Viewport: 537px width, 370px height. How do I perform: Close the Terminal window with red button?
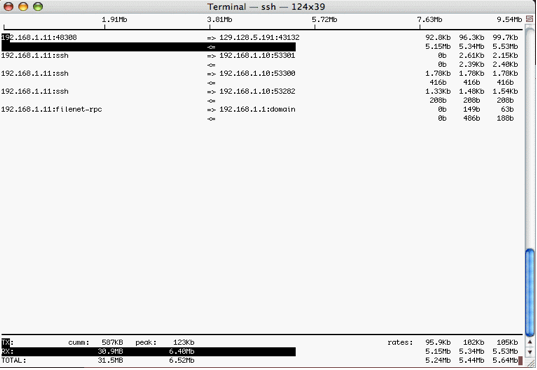coord(8,7)
